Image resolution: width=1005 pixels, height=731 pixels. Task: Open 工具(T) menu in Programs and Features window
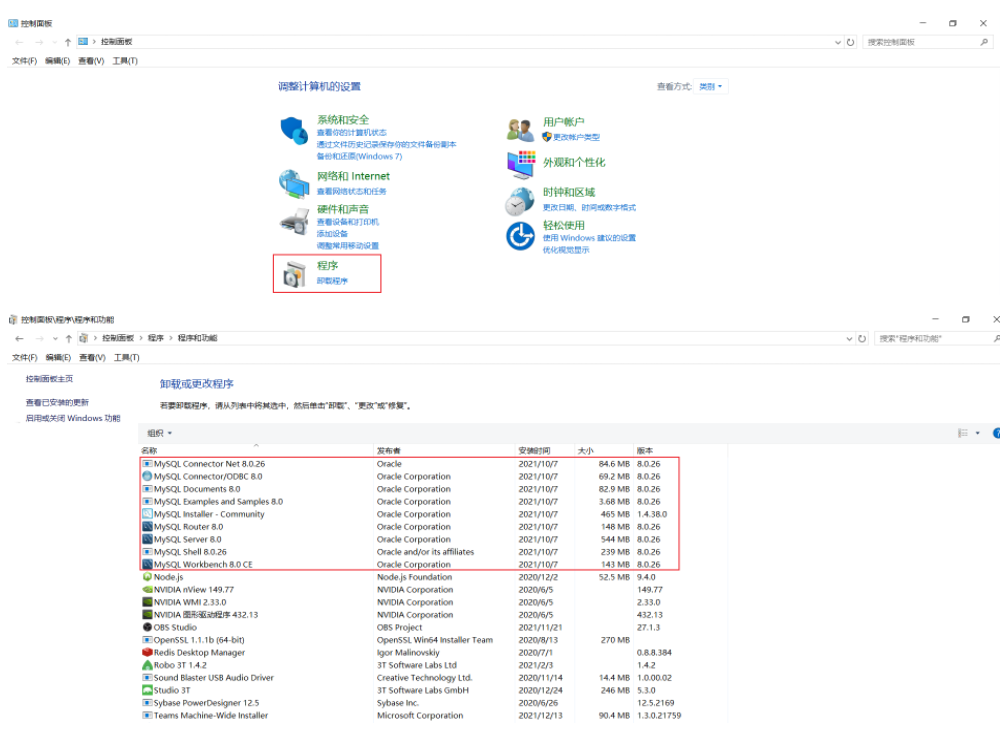tap(126, 357)
